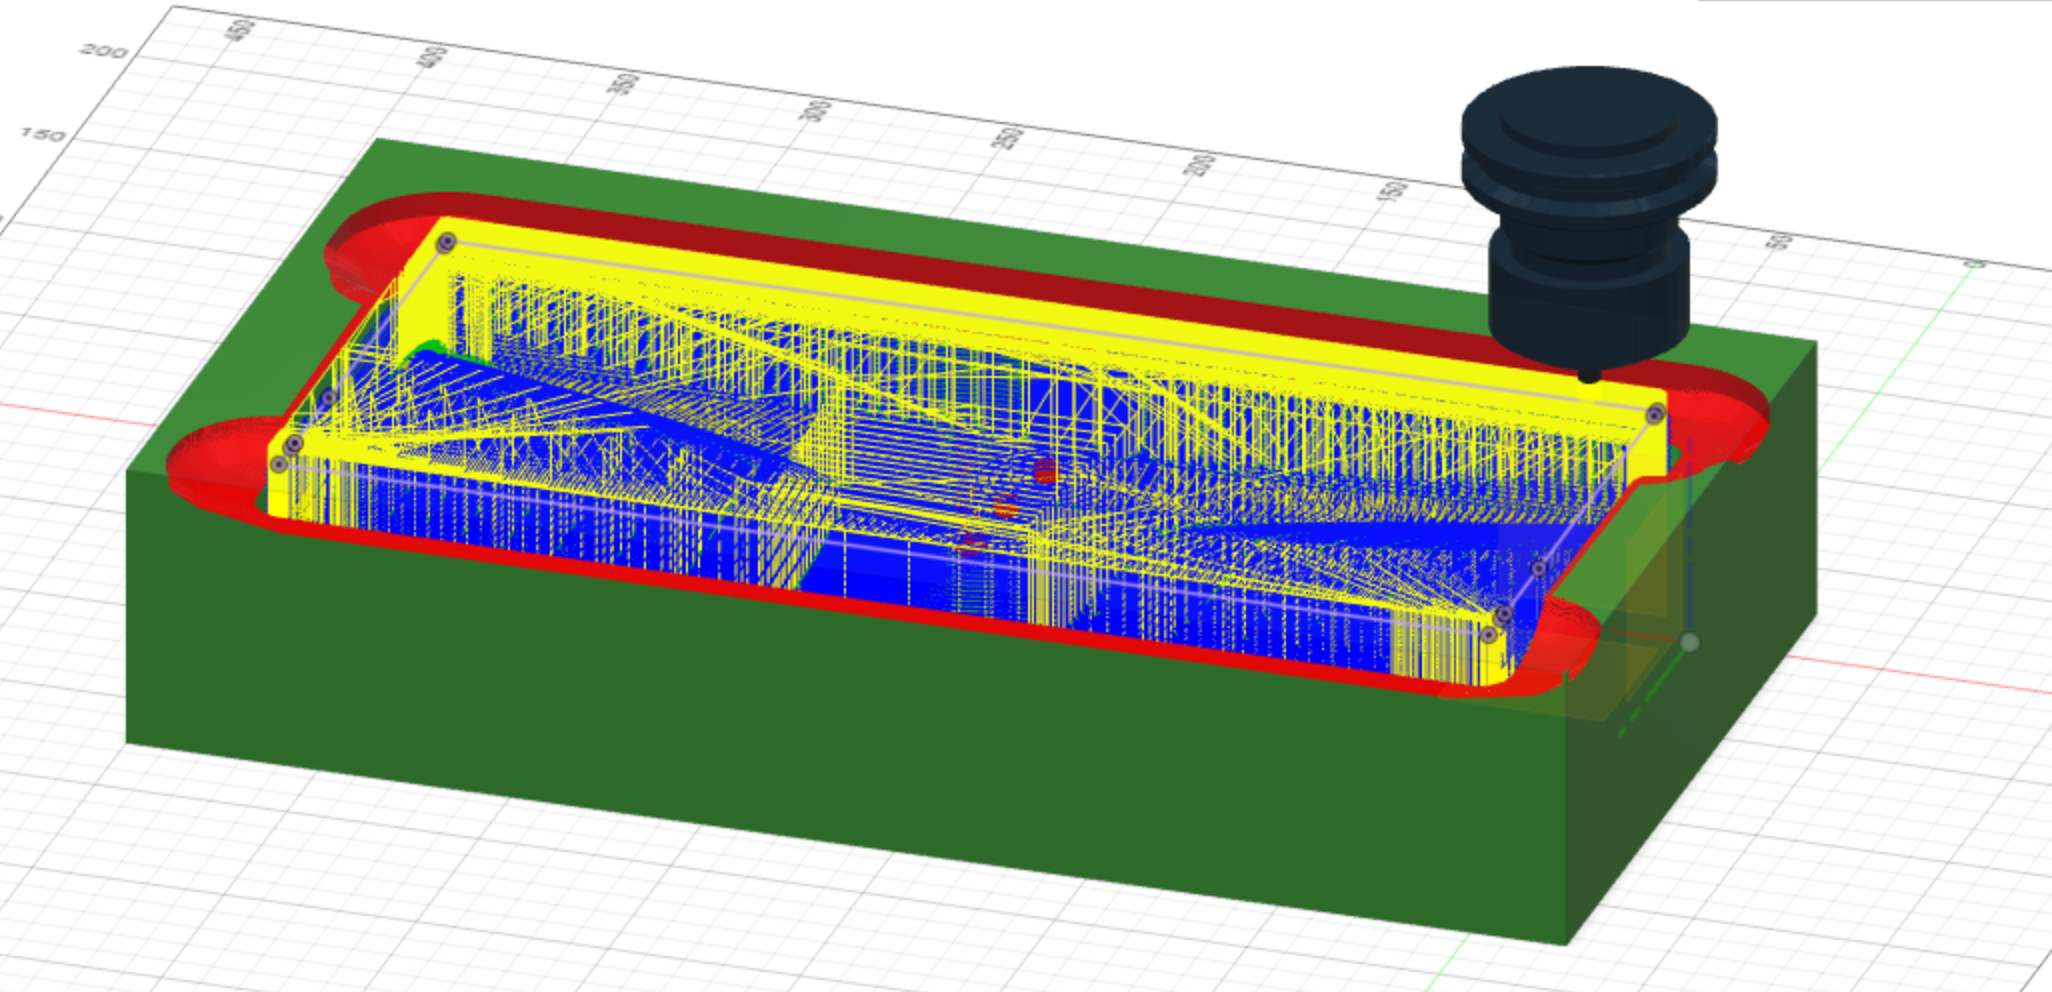Click toolpath point at pocket's top-left corner
This screenshot has width=2052, height=992.
pos(447,242)
